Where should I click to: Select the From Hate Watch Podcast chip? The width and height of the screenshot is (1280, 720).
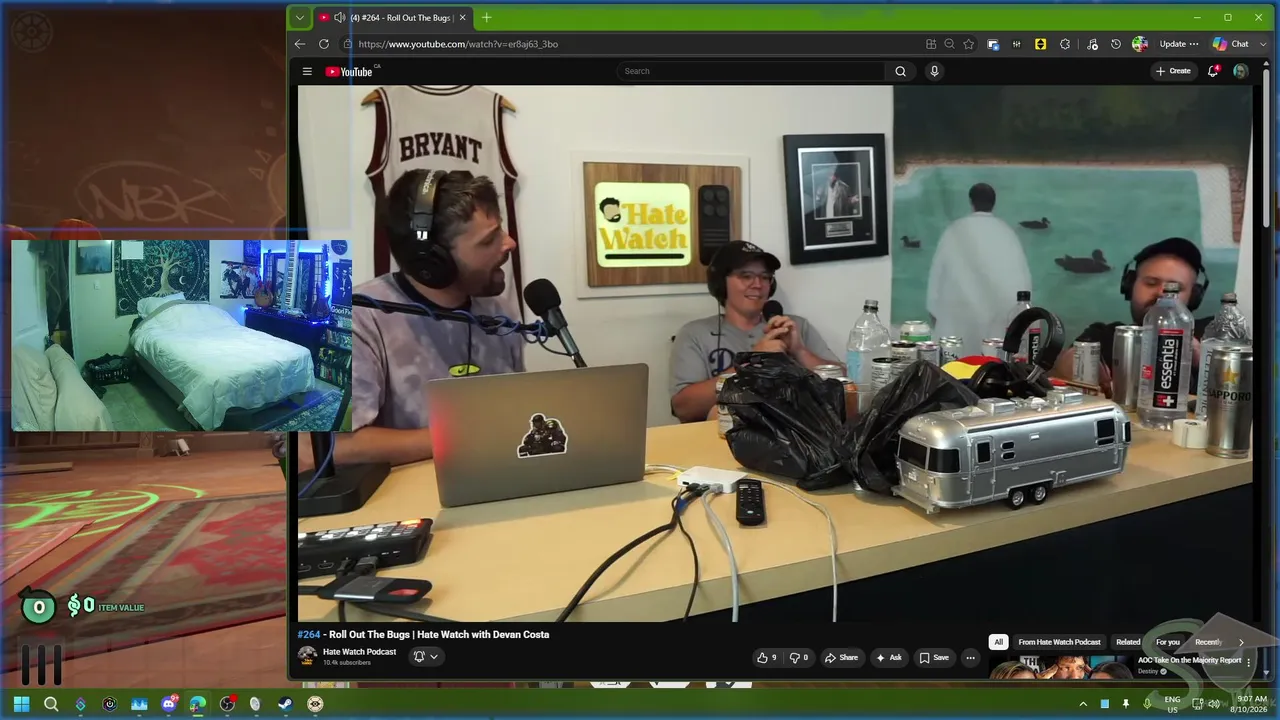click(x=1059, y=642)
